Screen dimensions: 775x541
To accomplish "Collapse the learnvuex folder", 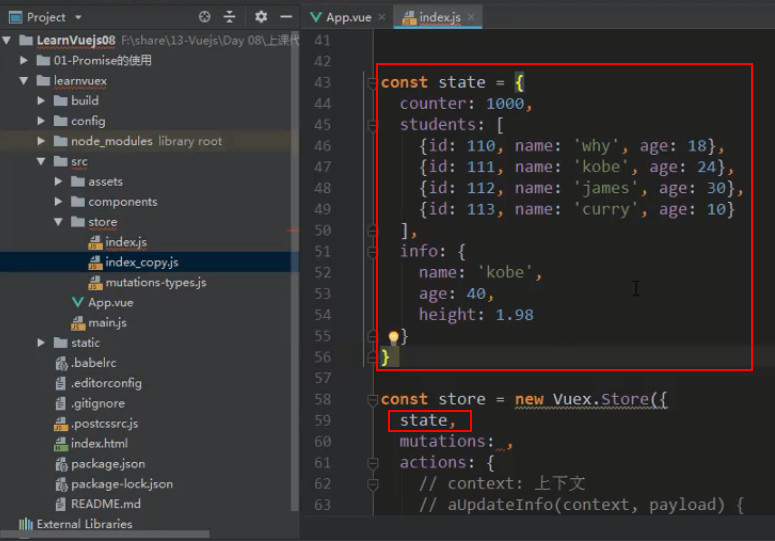I will [23, 81].
